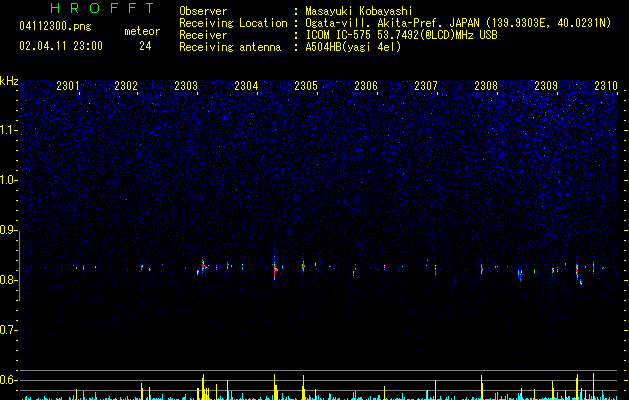Screen dimensions: 629x400
Task: Click the 2308 time marker
Action: tap(486, 85)
